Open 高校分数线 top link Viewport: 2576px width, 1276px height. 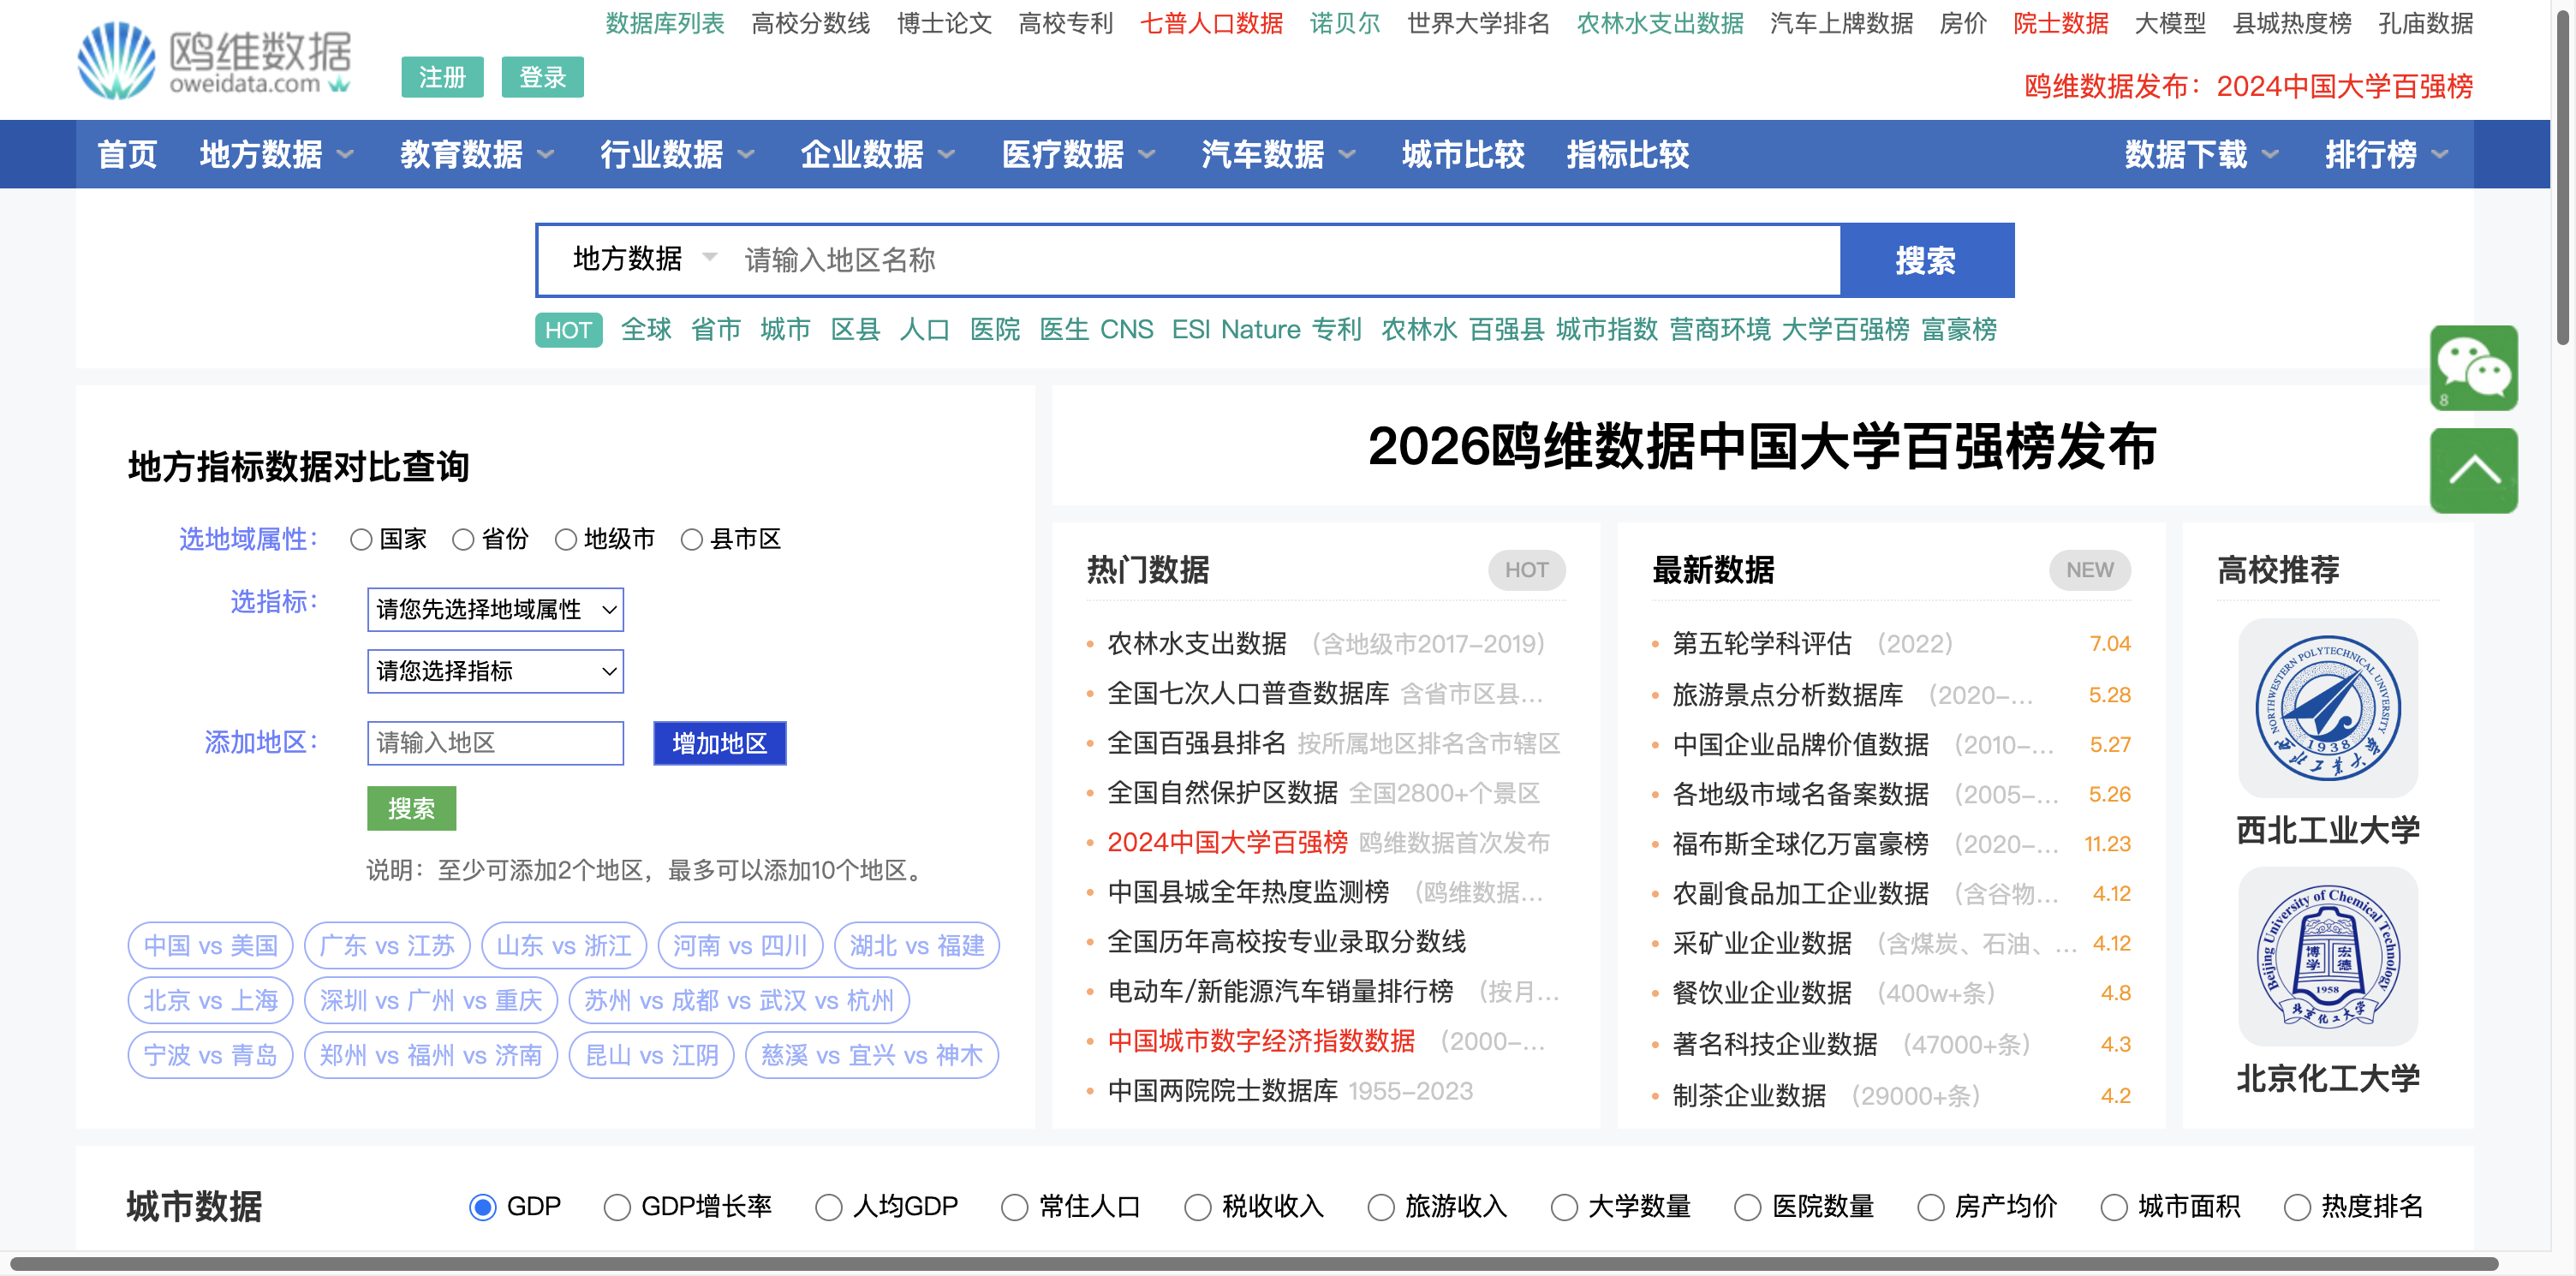click(810, 23)
